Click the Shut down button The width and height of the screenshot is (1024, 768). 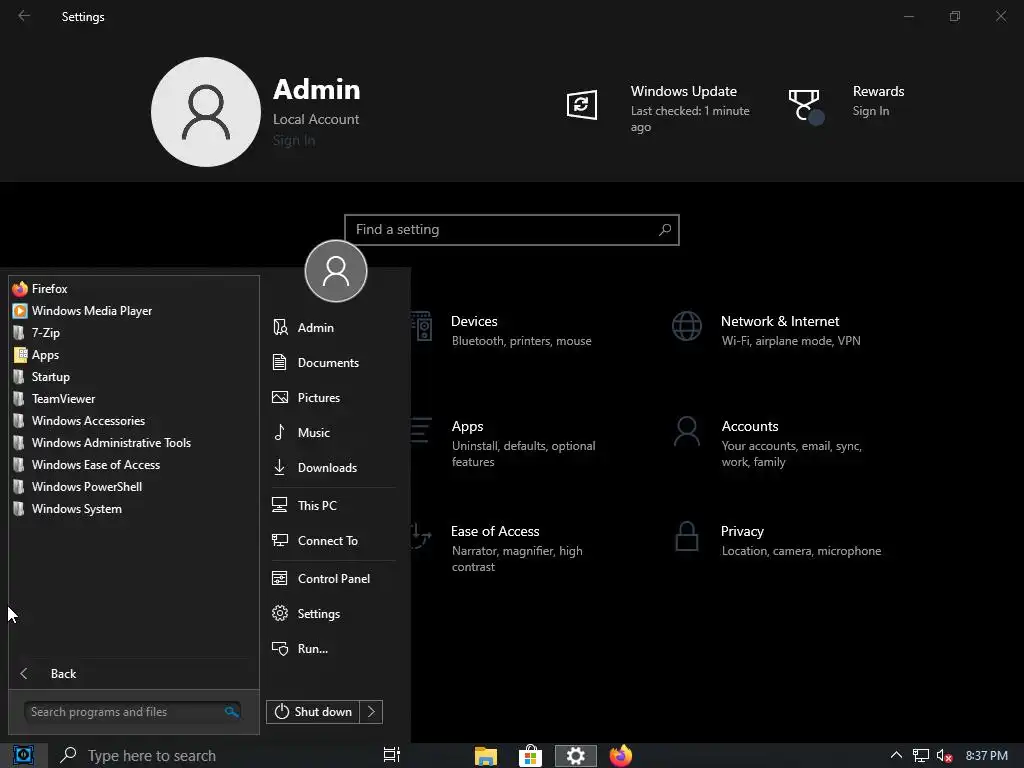[313, 712]
